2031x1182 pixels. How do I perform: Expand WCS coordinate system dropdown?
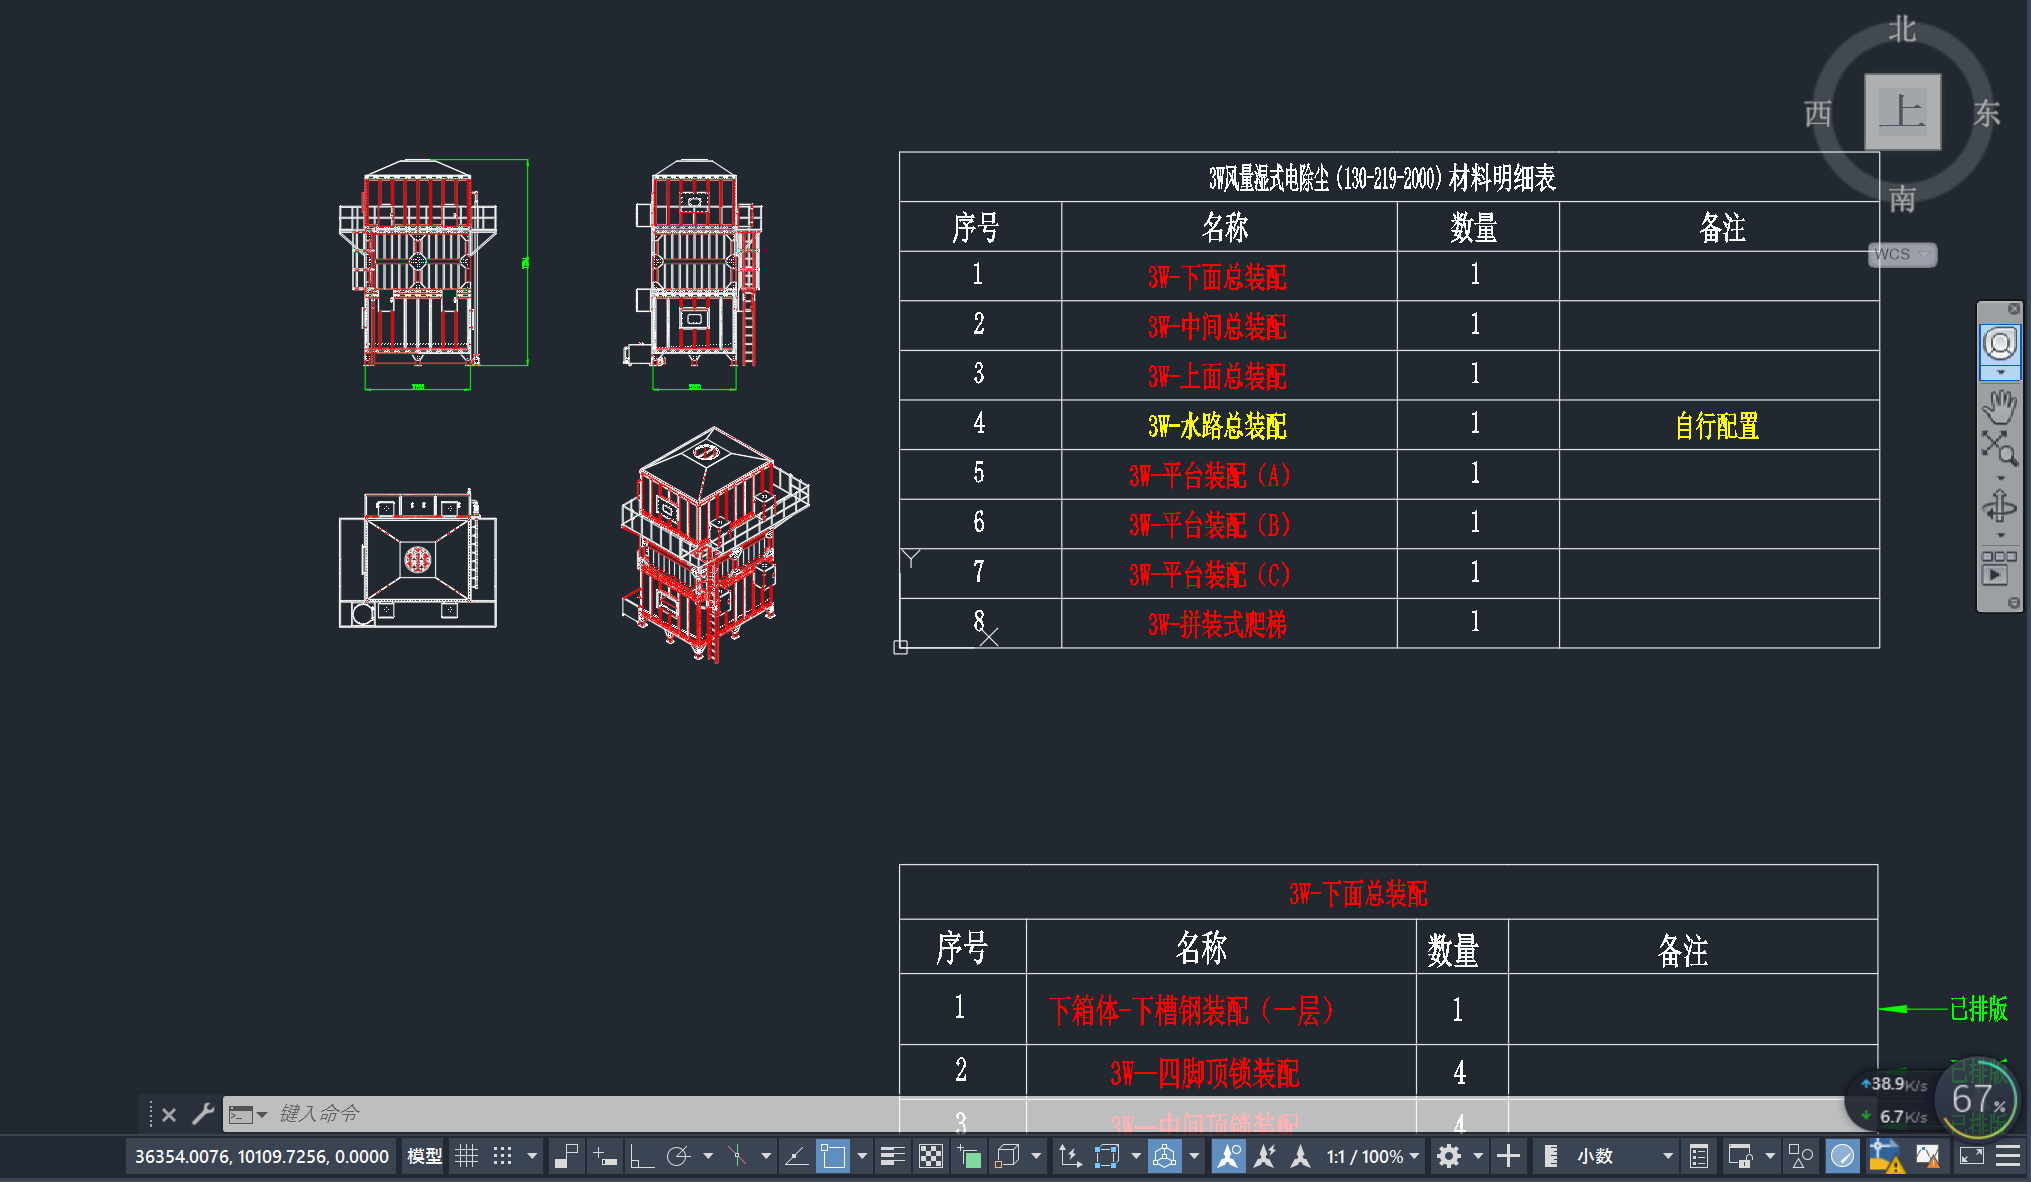(x=1903, y=254)
